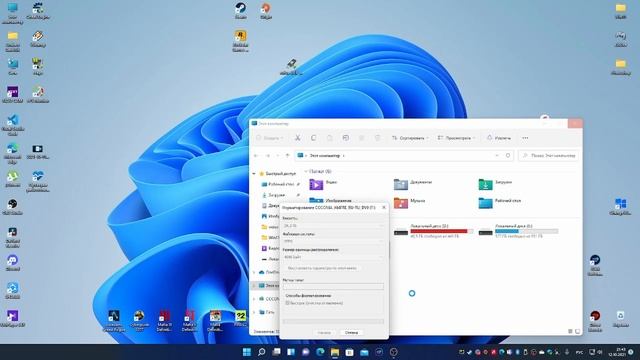
Task: Open Microsoft Store from taskbar
Action: pyautogui.click(x=350, y=352)
